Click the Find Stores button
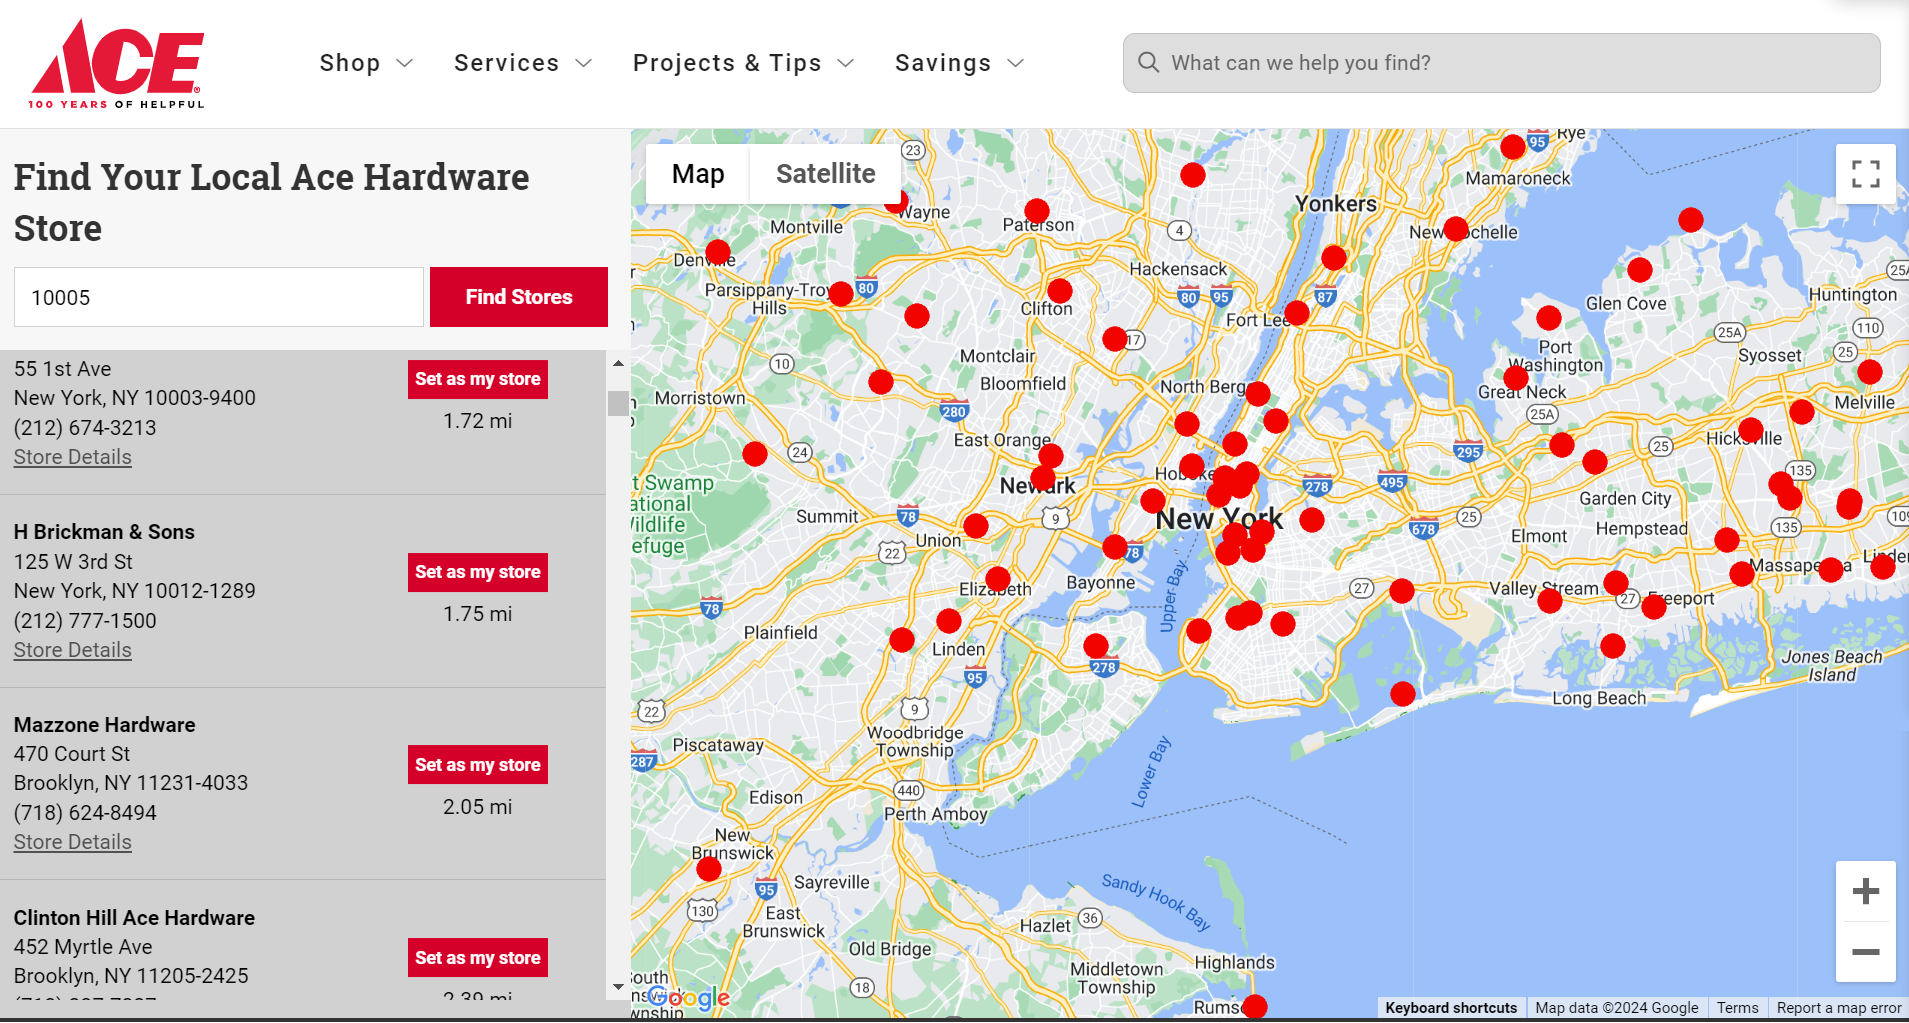Screen dimensions: 1909x1023 click(519, 297)
